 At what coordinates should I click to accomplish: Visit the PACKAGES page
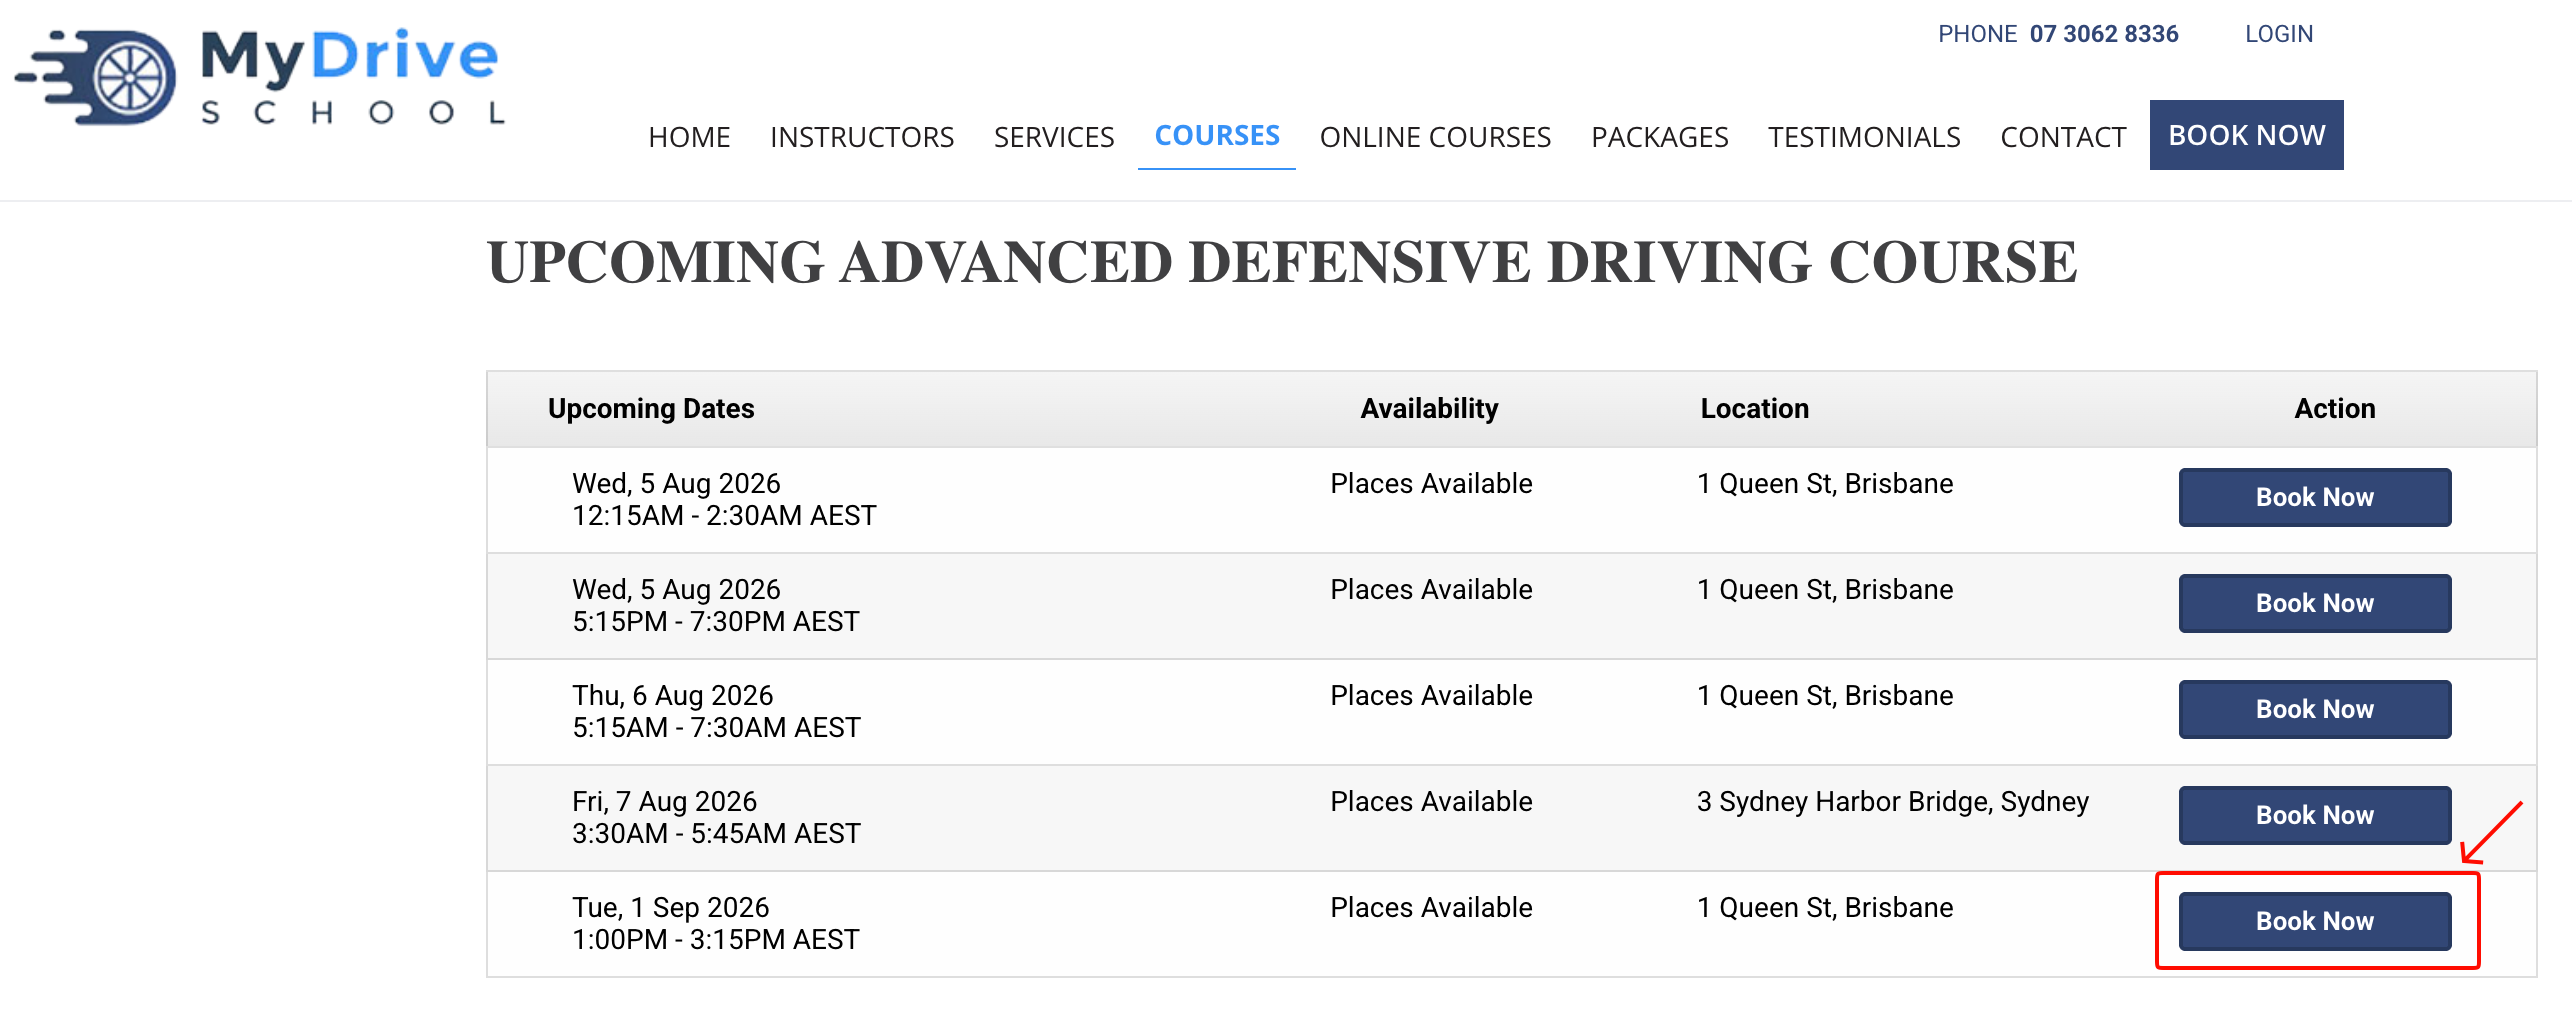point(1660,137)
